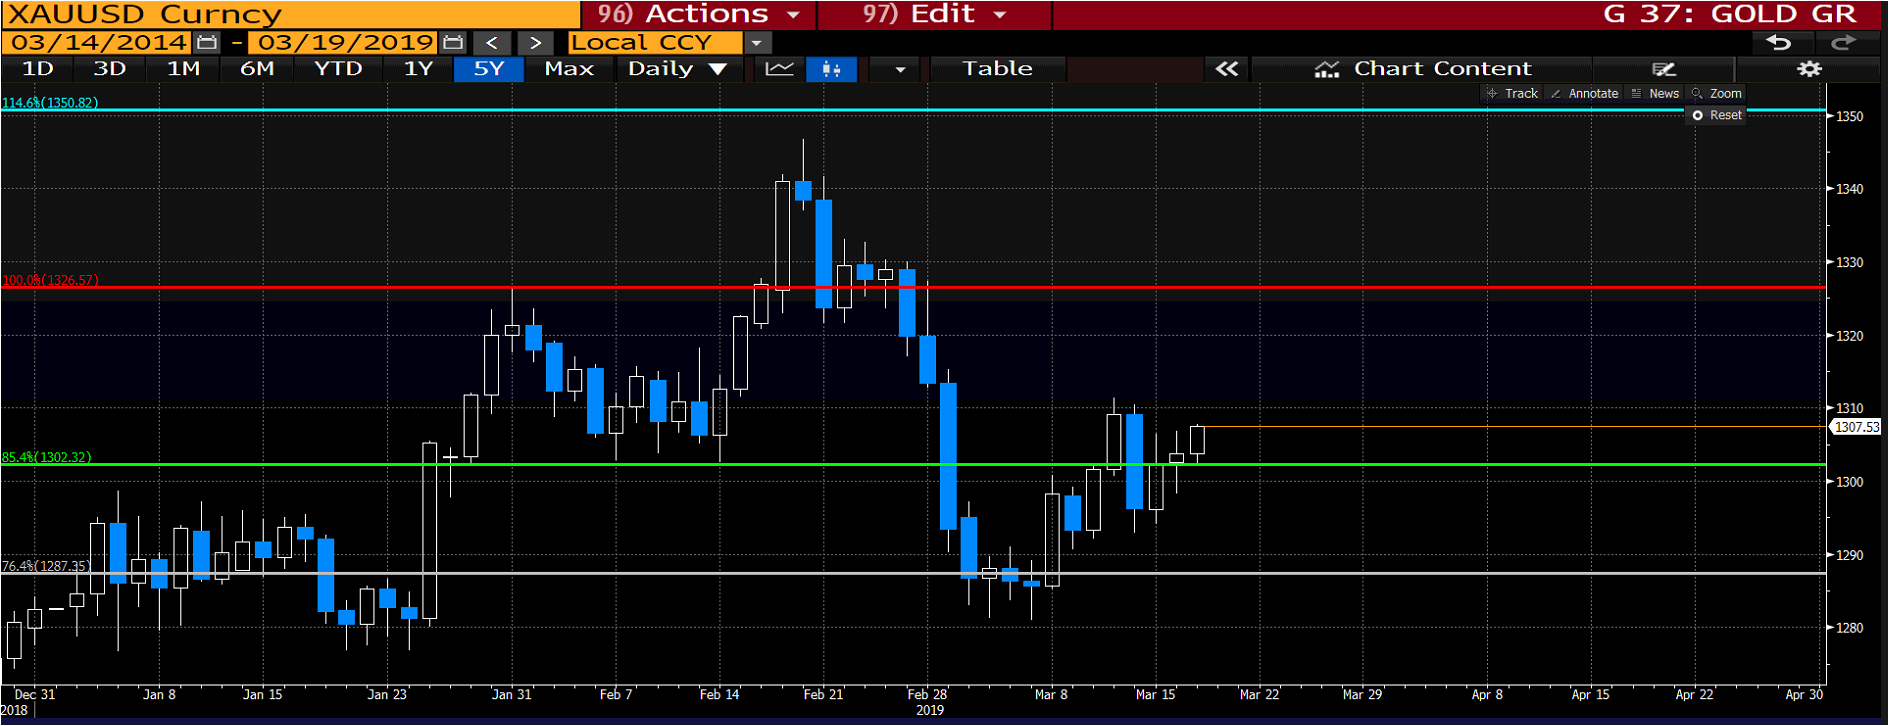Open the 96) Actions menu
The width and height of the screenshot is (1889, 726).
pyautogui.click(x=699, y=14)
